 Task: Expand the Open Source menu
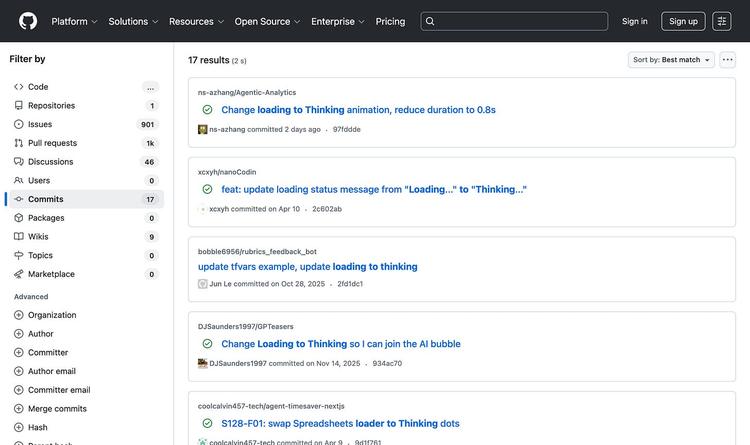[x=267, y=22]
